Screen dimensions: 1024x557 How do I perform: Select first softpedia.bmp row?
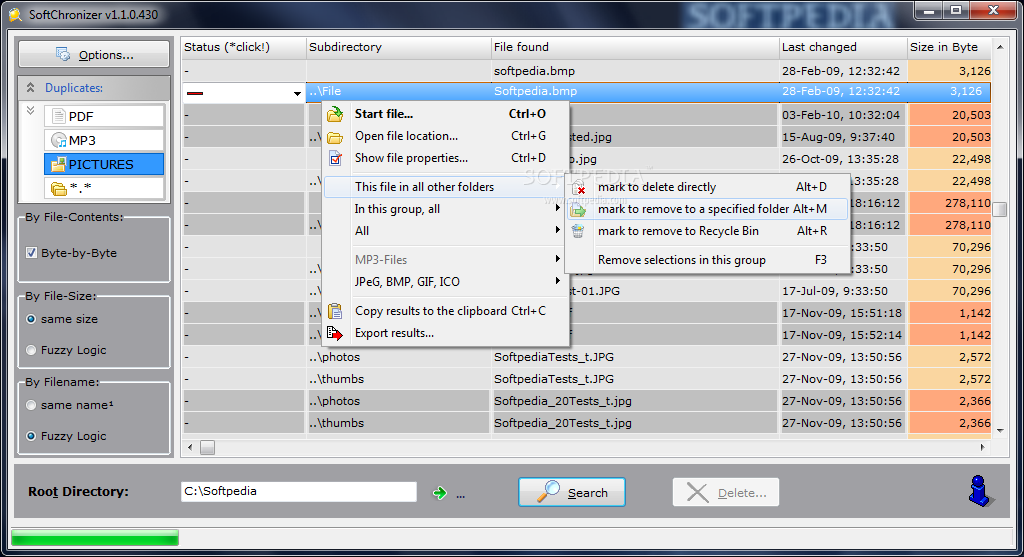(586, 71)
